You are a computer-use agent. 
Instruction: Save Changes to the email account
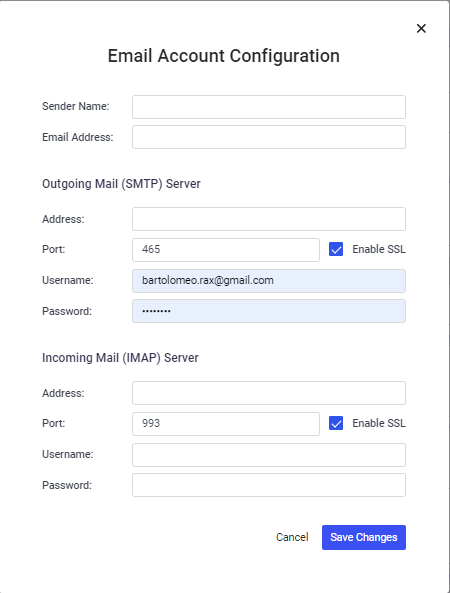[364, 537]
